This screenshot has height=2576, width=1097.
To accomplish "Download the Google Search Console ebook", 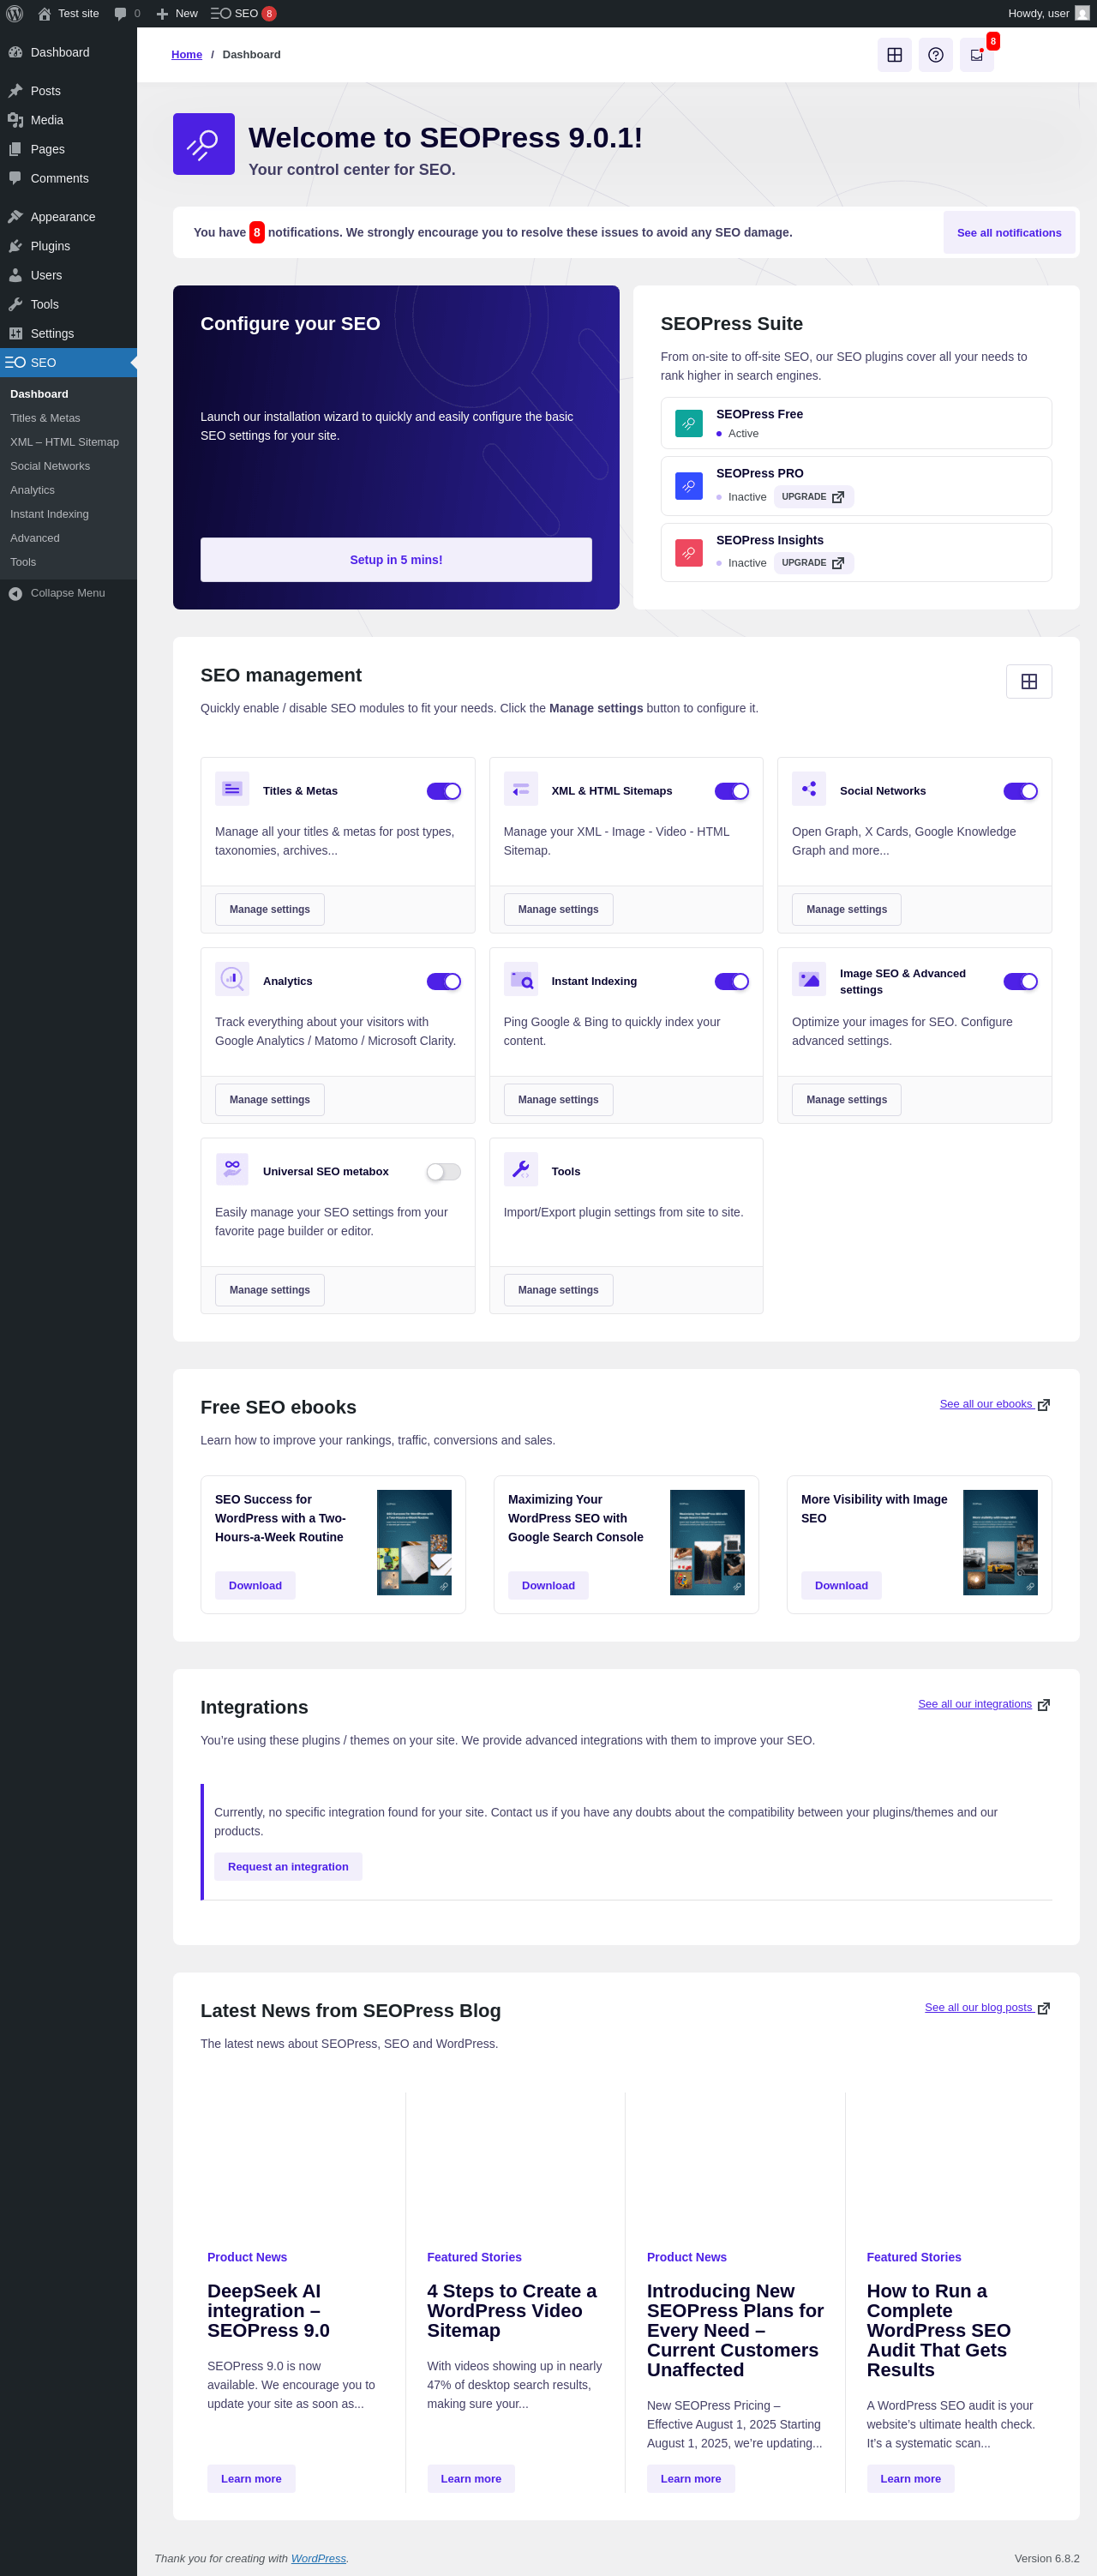I will pyautogui.click(x=548, y=1585).
